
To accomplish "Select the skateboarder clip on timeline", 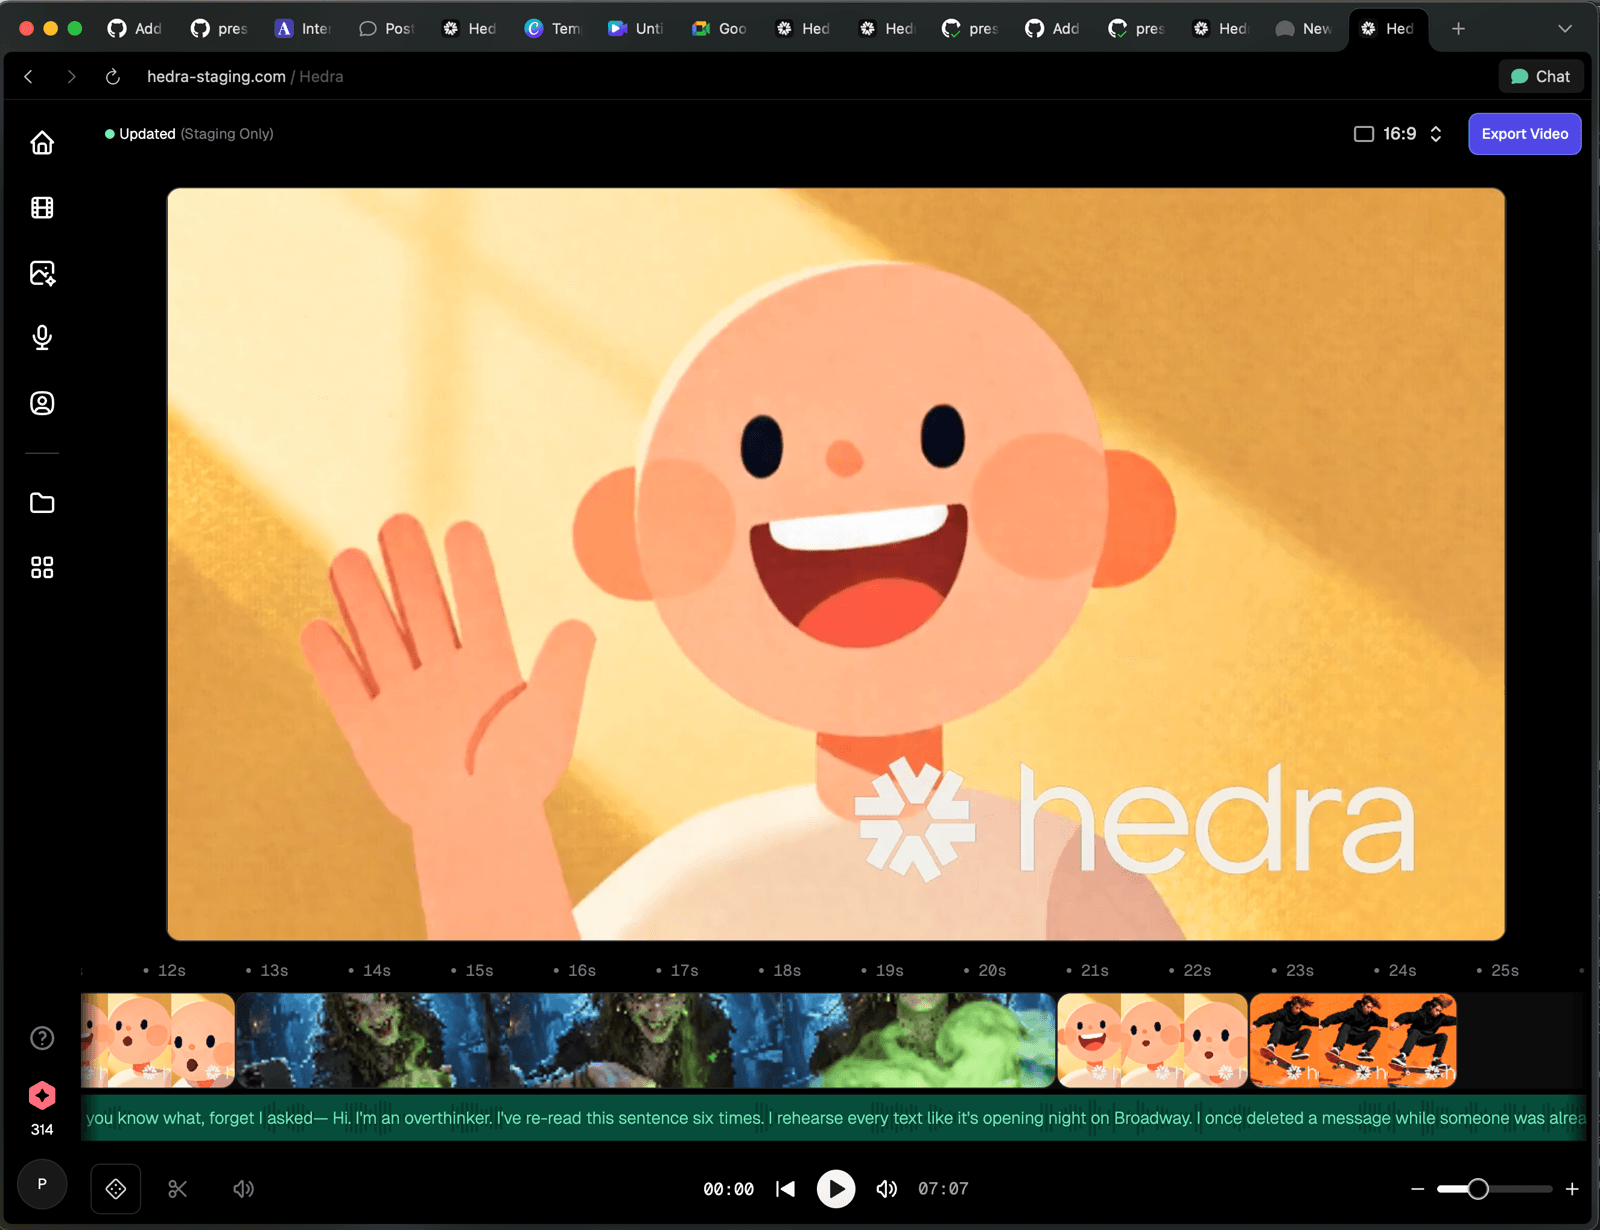I will (x=1353, y=1040).
